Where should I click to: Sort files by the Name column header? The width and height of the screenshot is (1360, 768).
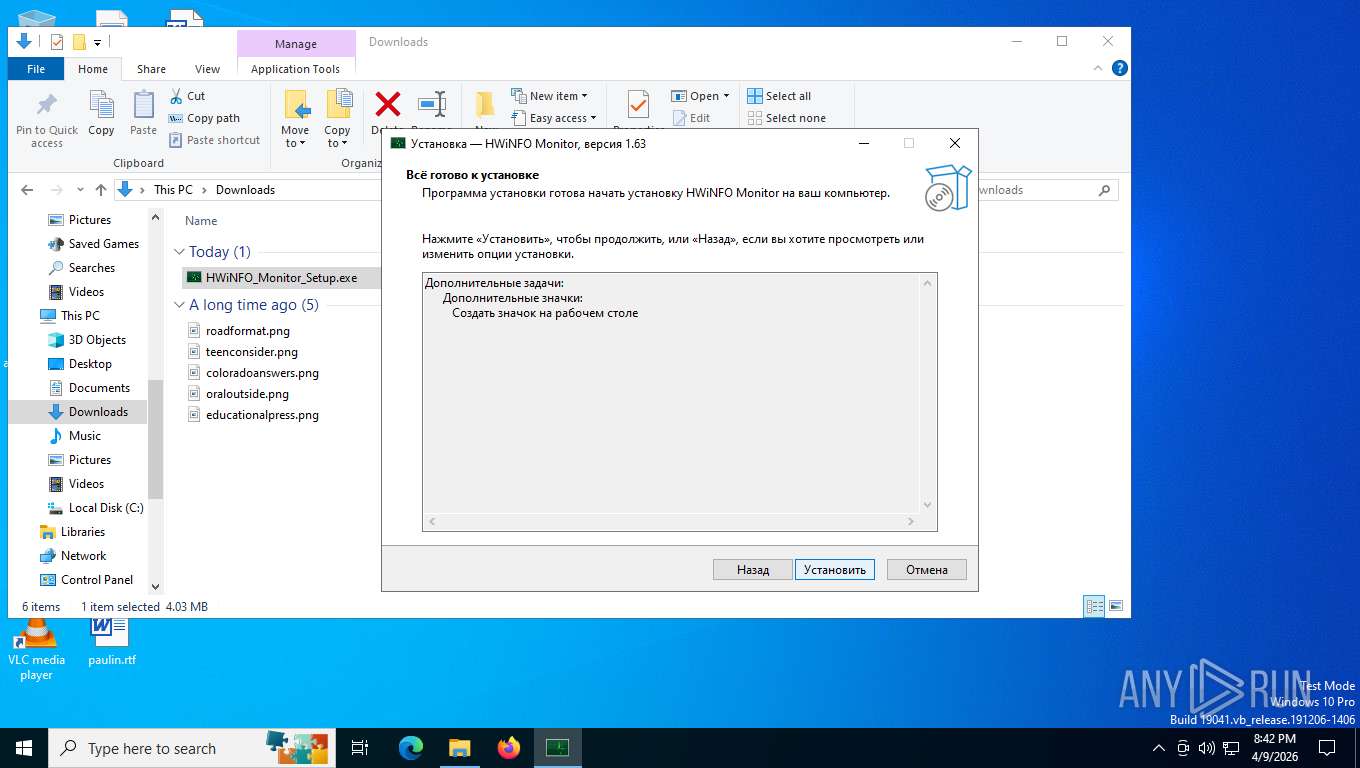(201, 221)
